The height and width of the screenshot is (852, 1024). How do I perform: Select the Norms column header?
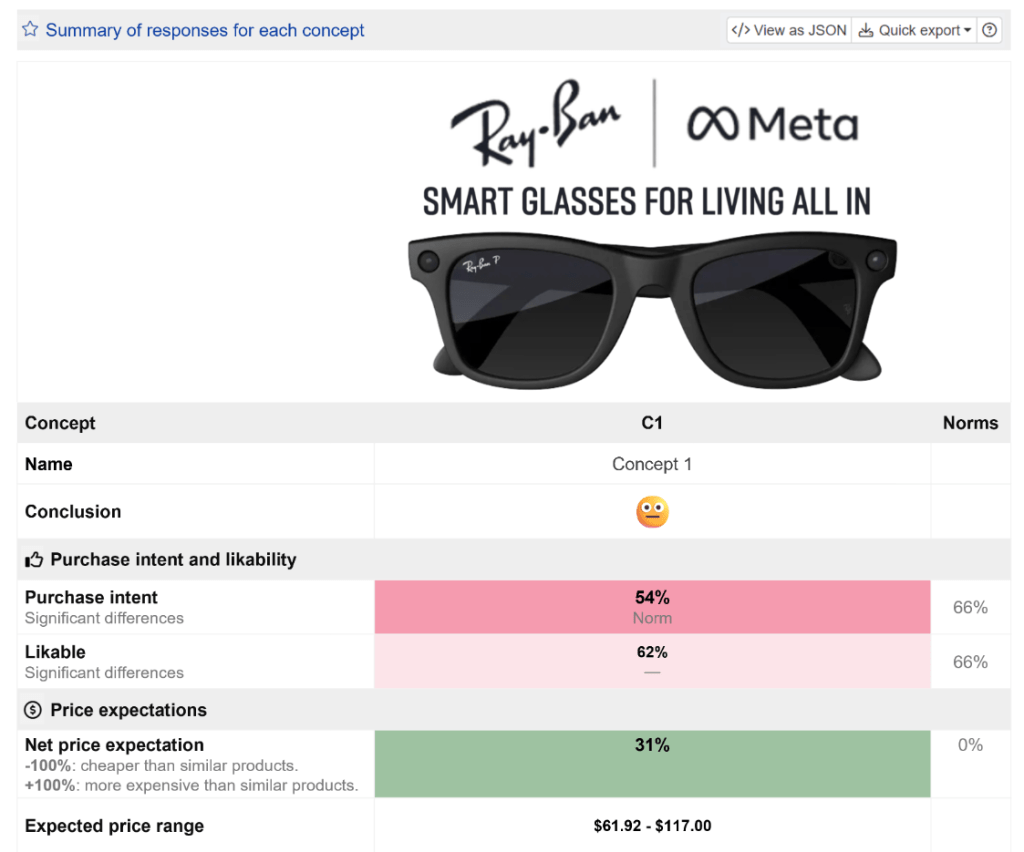970,423
